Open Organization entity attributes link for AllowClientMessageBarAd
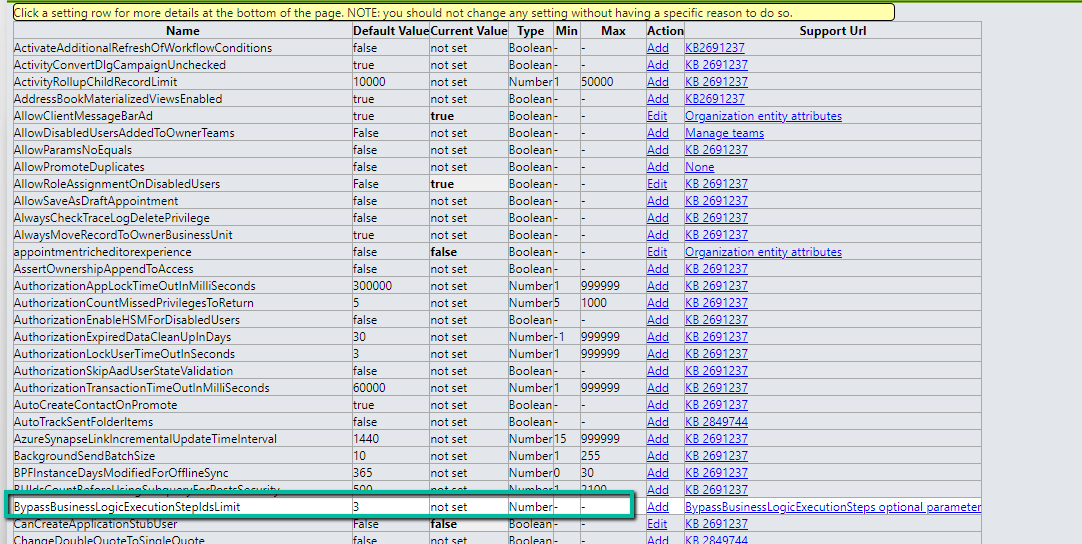 (x=763, y=116)
